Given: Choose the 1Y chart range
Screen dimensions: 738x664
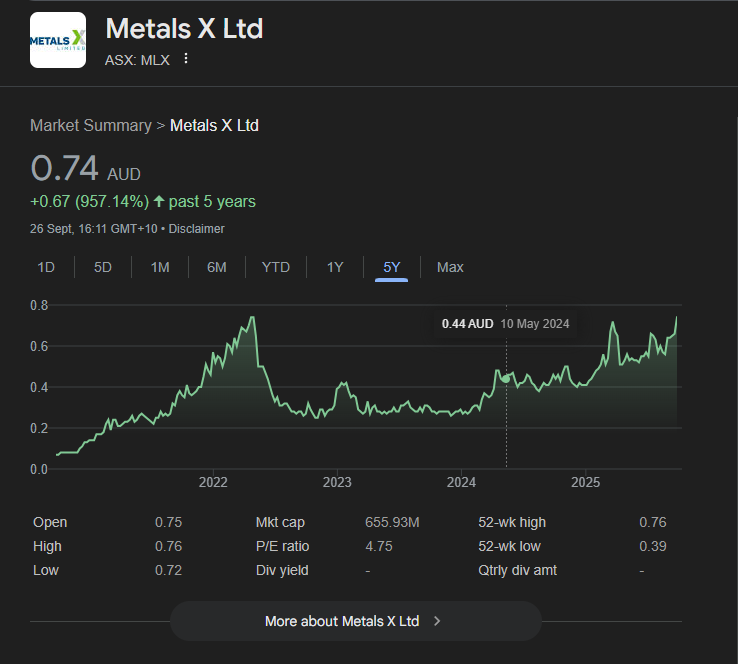Looking at the screenshot, I should 335,267.
